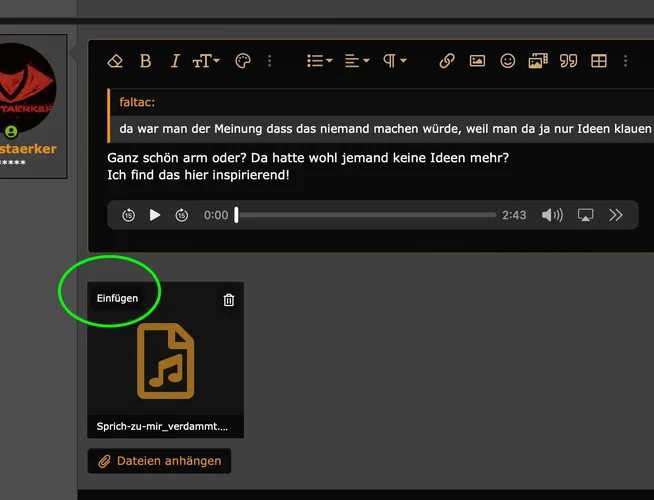Insert a quote block
The image size is (654, 500).
568,61
